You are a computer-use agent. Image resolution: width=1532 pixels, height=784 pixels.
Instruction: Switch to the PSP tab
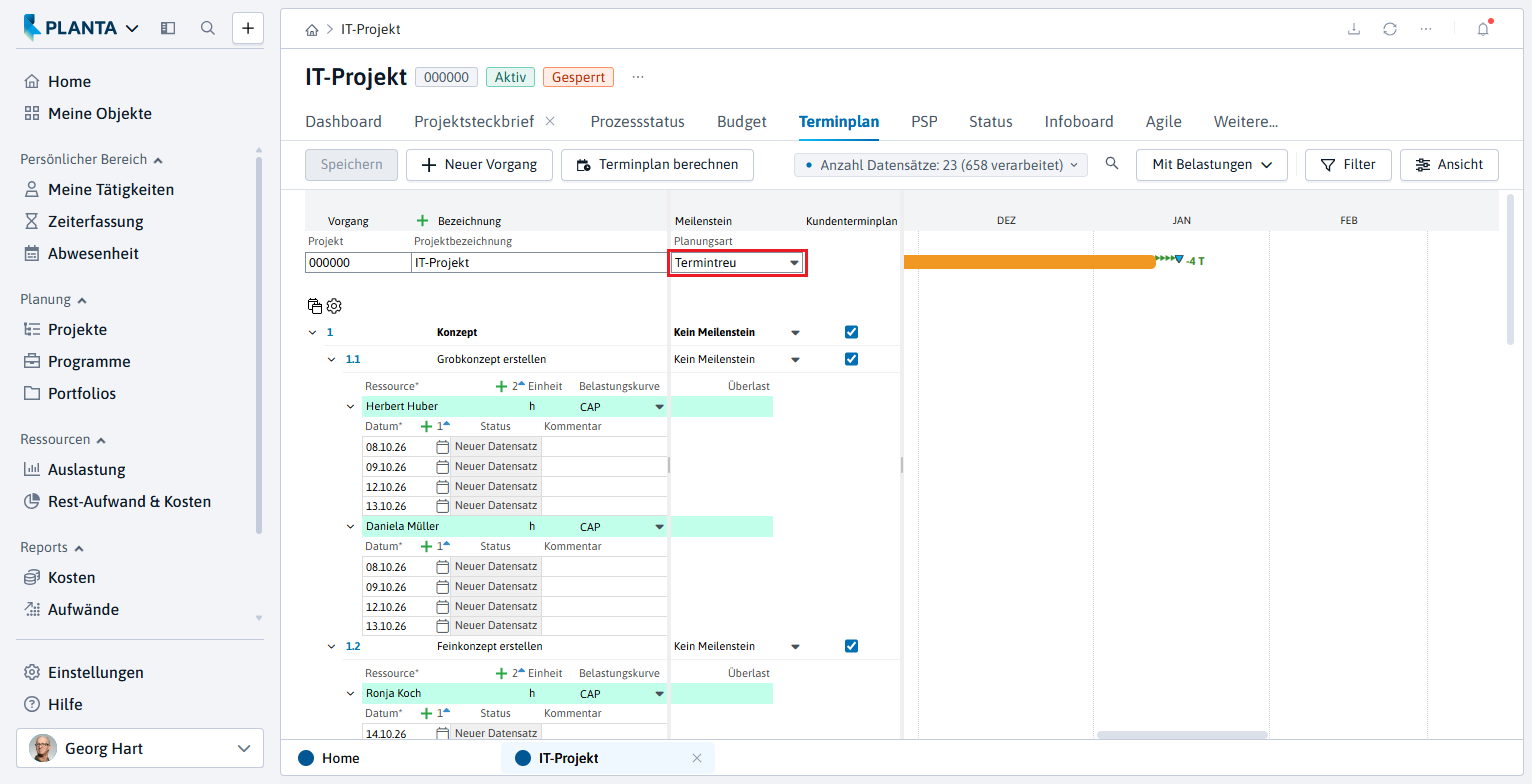924,122
